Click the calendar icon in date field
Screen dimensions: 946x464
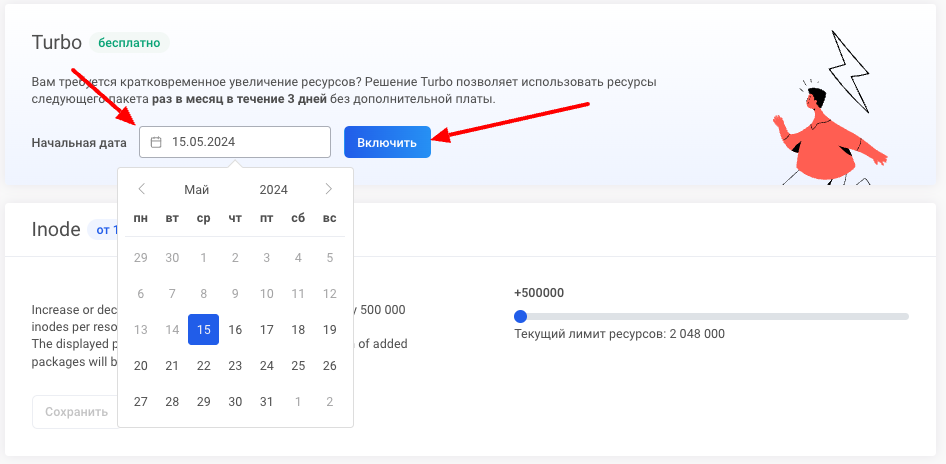[x=156, y=142]
